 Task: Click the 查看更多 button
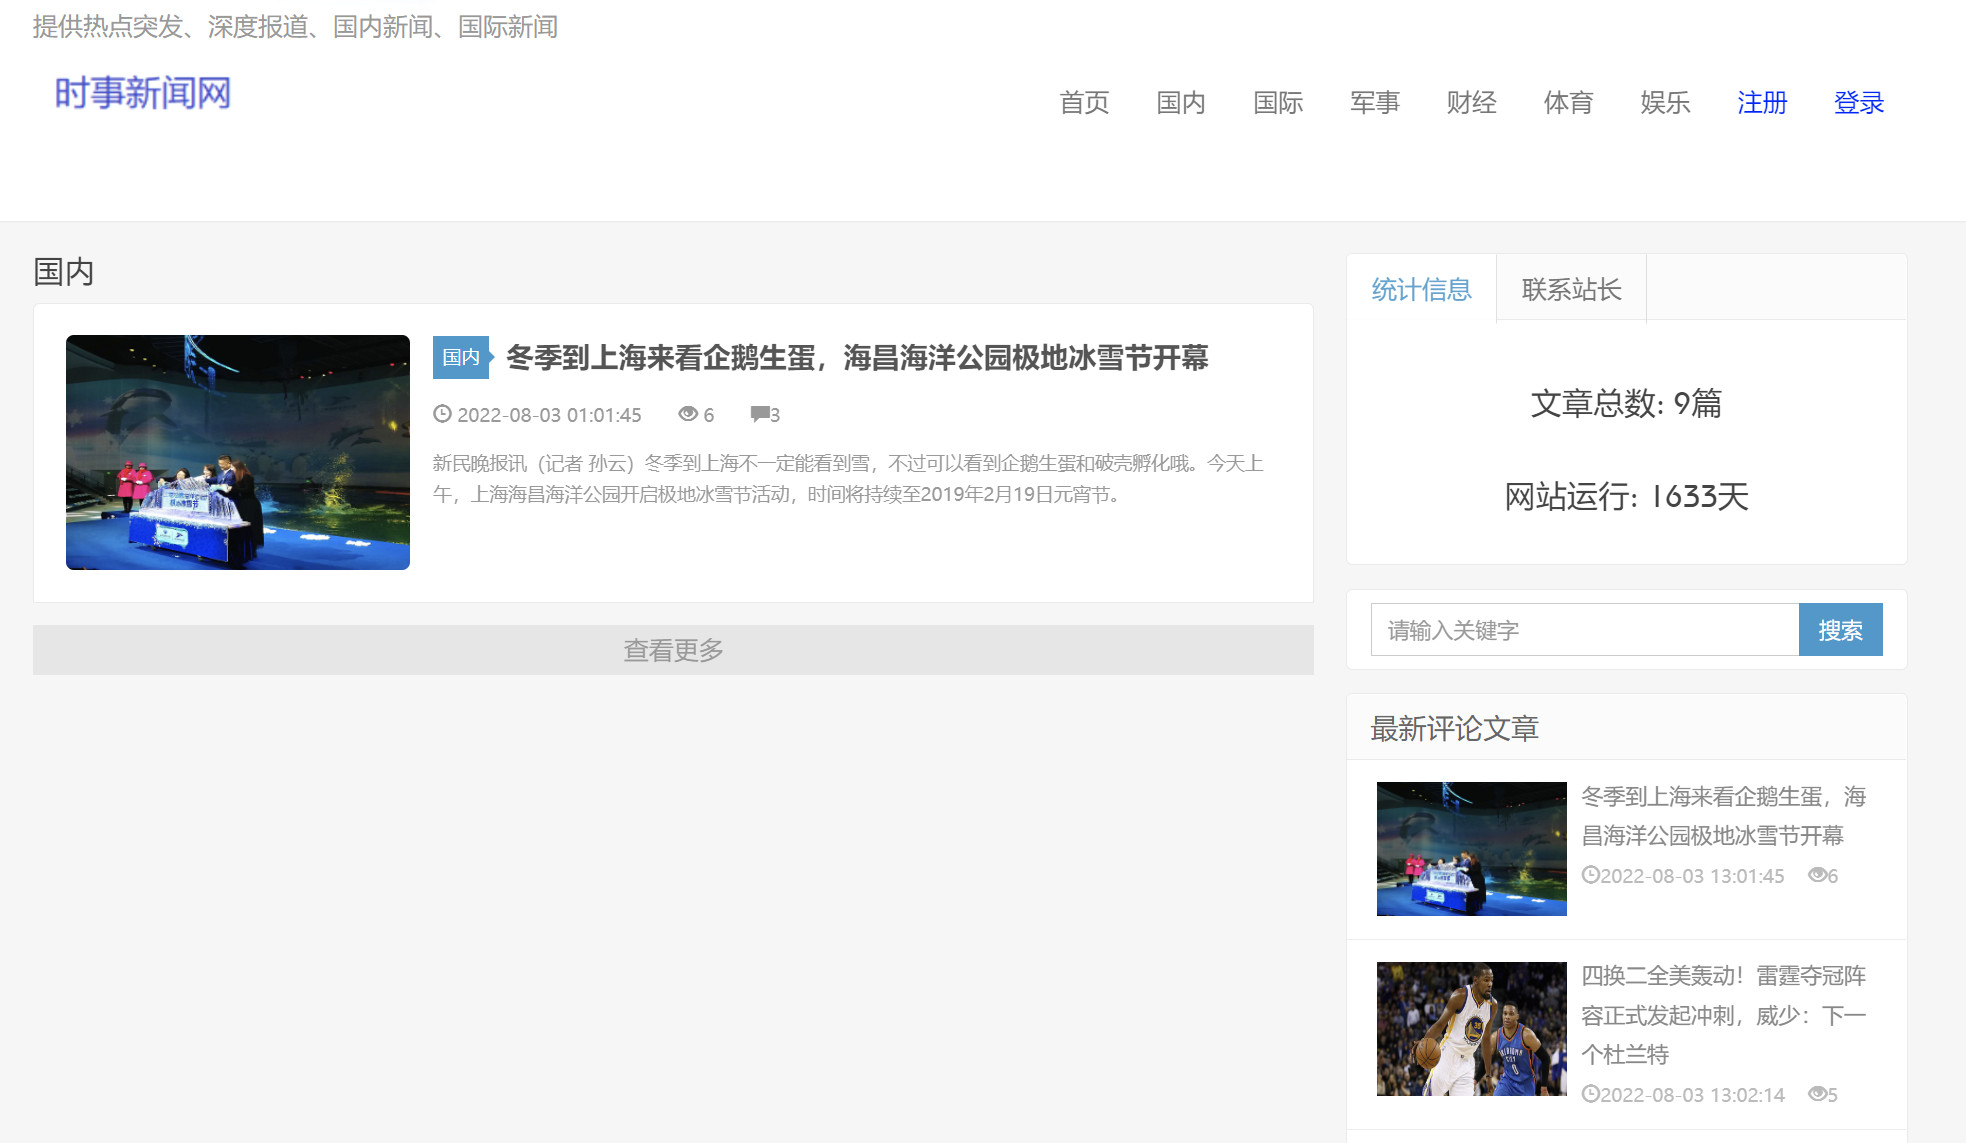tap(673, 650)
